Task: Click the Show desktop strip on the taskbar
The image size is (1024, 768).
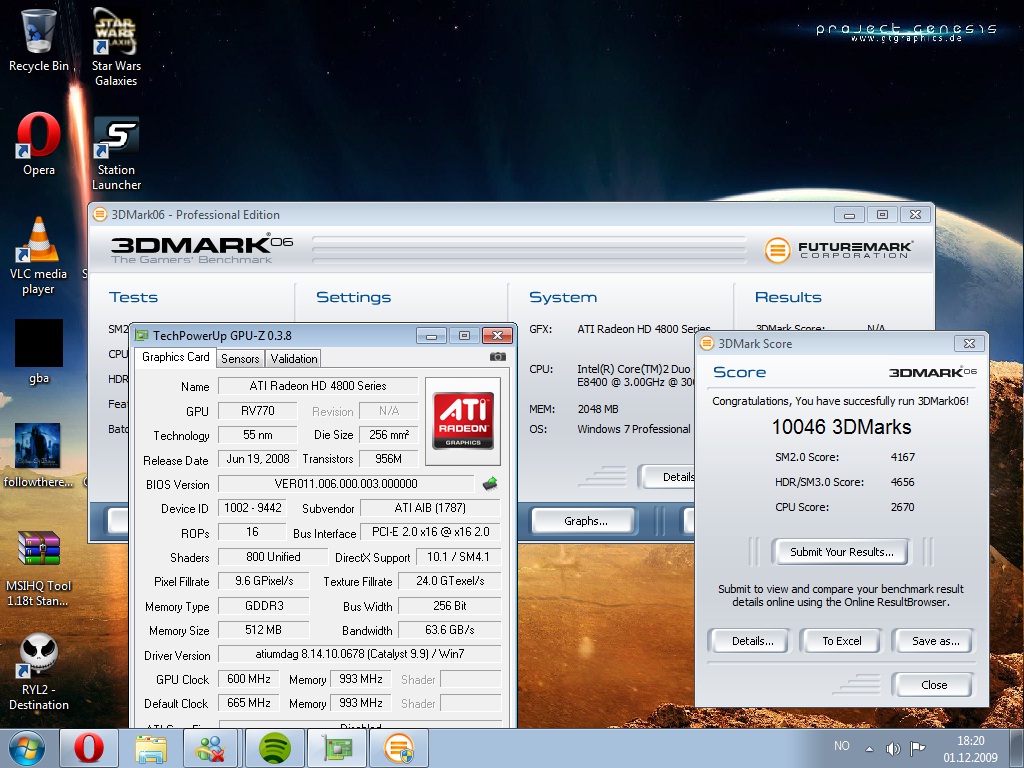Action: click(1017, 748)
